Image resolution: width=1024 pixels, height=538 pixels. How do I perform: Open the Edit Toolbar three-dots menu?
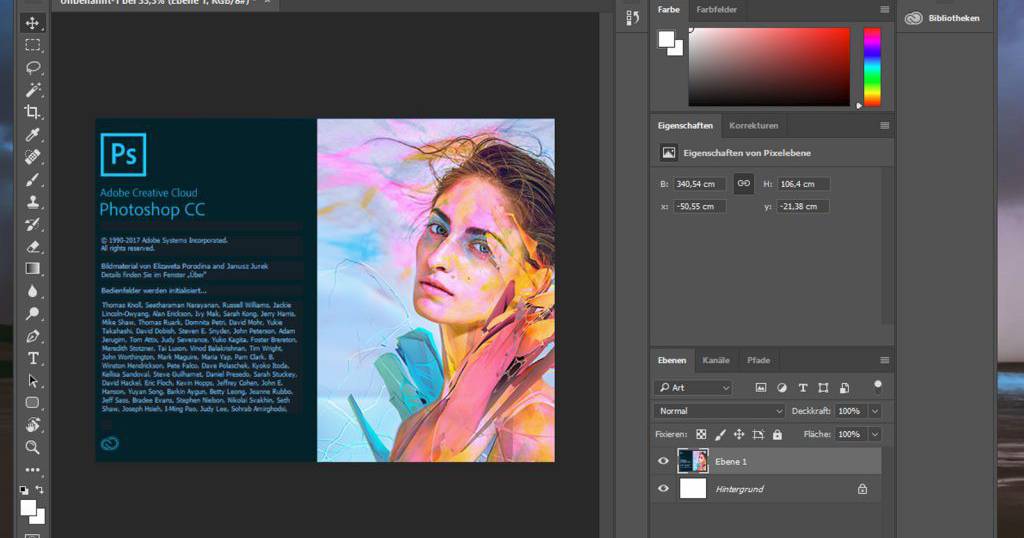pos(32,469)
